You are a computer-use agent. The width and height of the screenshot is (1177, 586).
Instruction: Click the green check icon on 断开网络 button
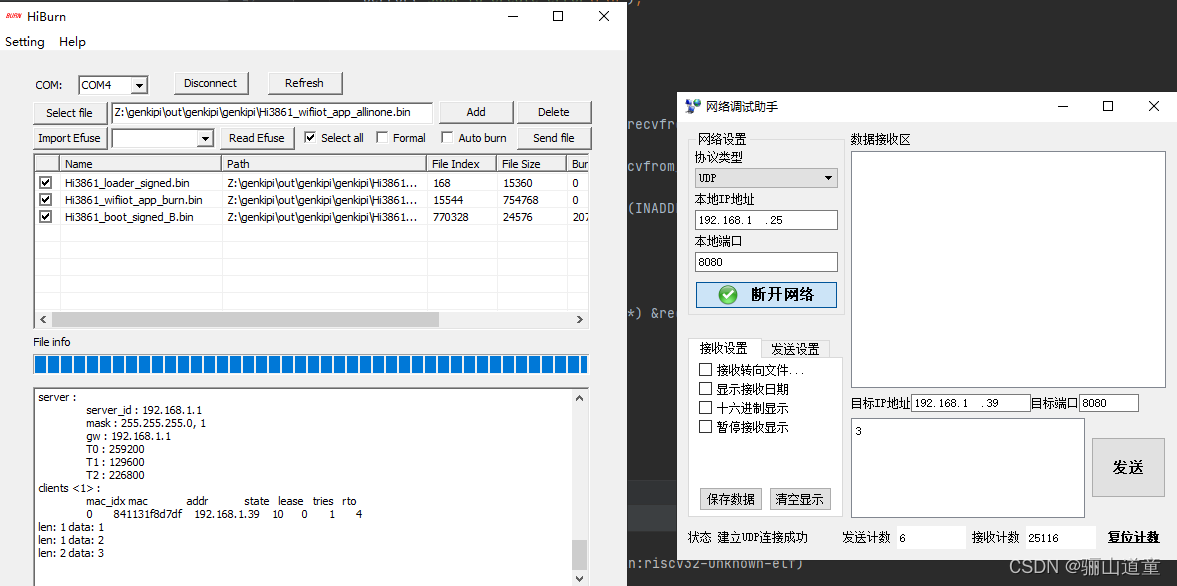pyautogui.click(x=728, y=295)
